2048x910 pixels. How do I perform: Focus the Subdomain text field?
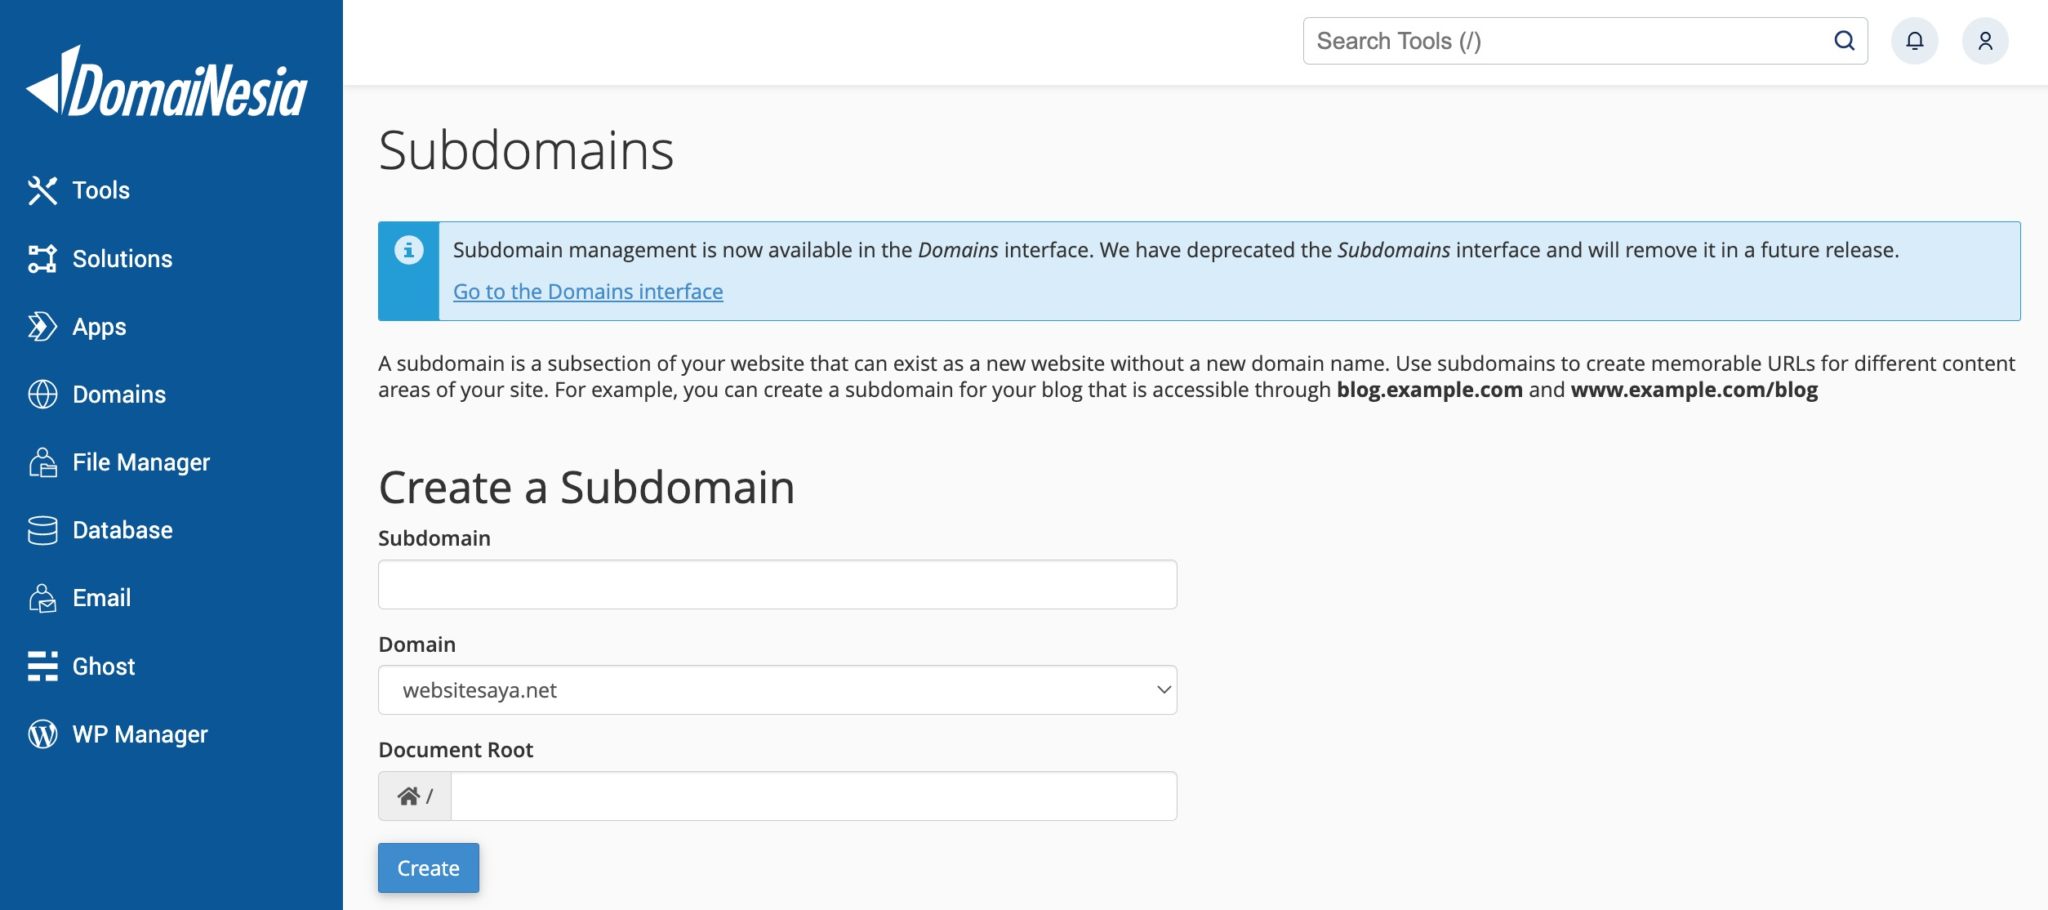tap(777, 585)
